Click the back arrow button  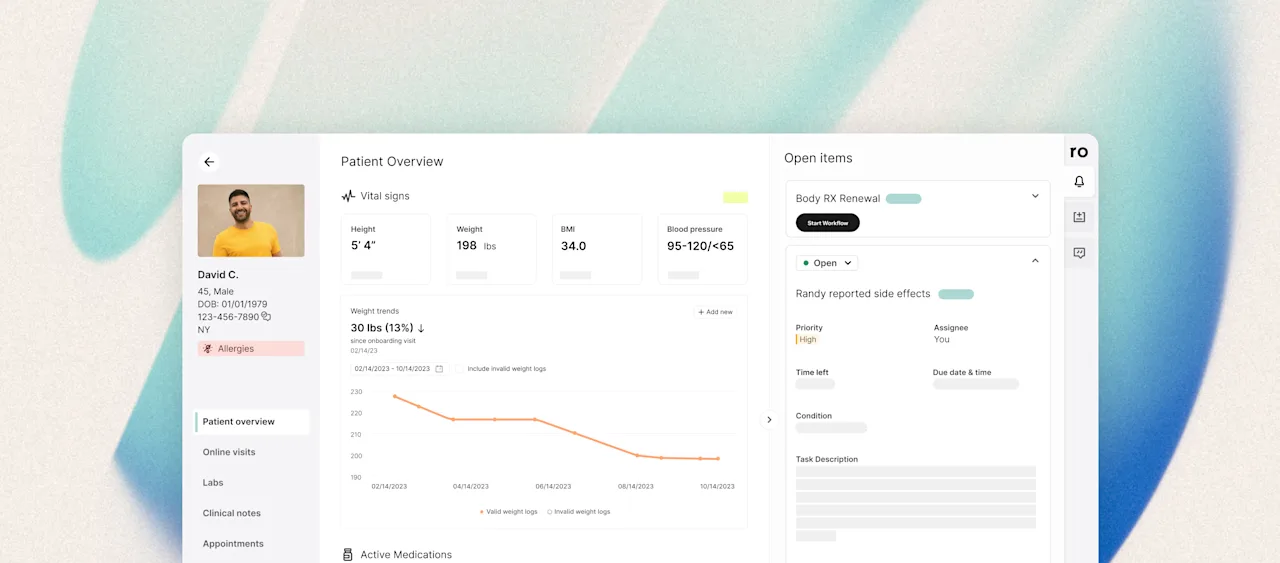[x=209, y=162]
